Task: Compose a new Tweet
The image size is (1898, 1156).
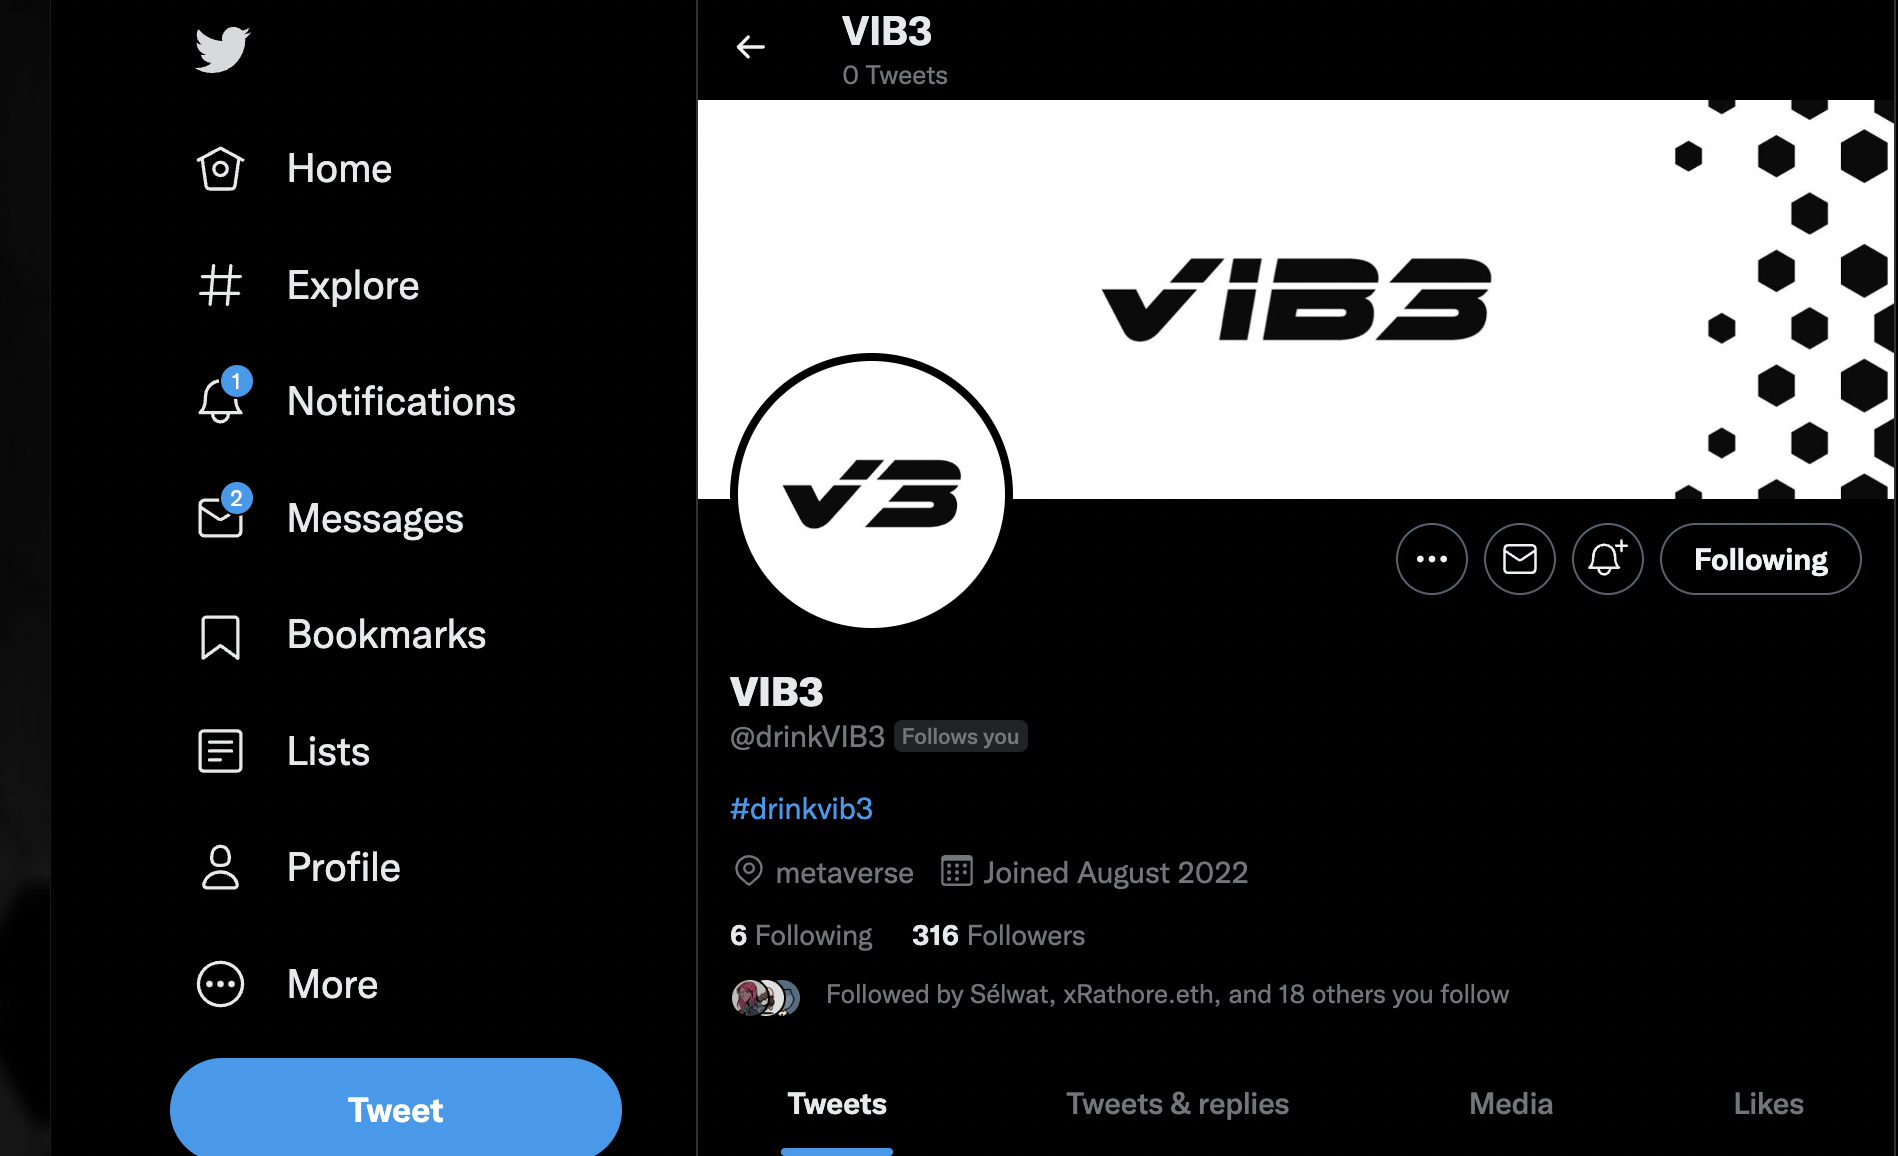Action: 396,1109
